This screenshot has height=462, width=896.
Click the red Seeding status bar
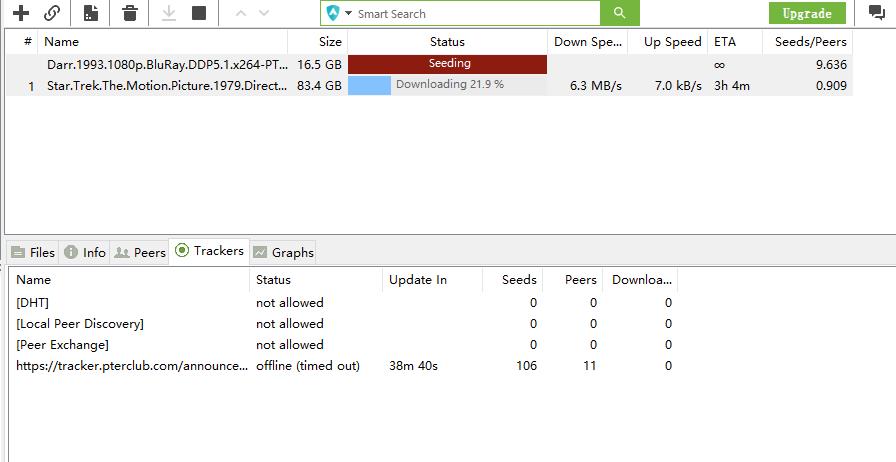click(447, 65)
